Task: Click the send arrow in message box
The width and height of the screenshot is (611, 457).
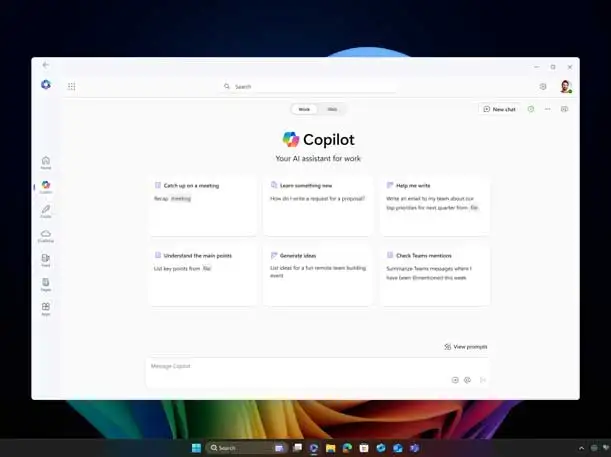Action: 483,380
